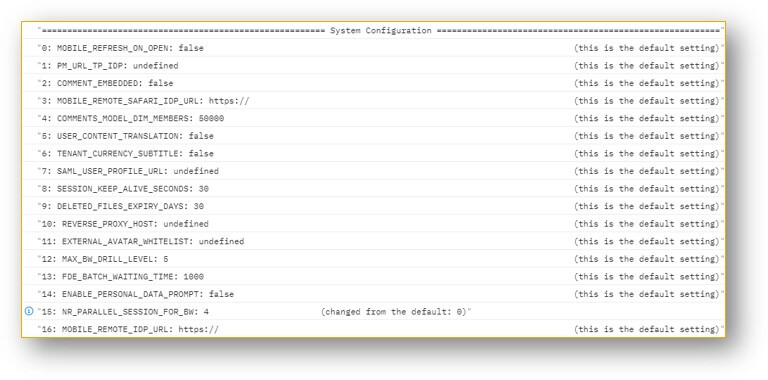Select the REVERSE_PROXY_HOST: undefined row

tap(374, 224)
